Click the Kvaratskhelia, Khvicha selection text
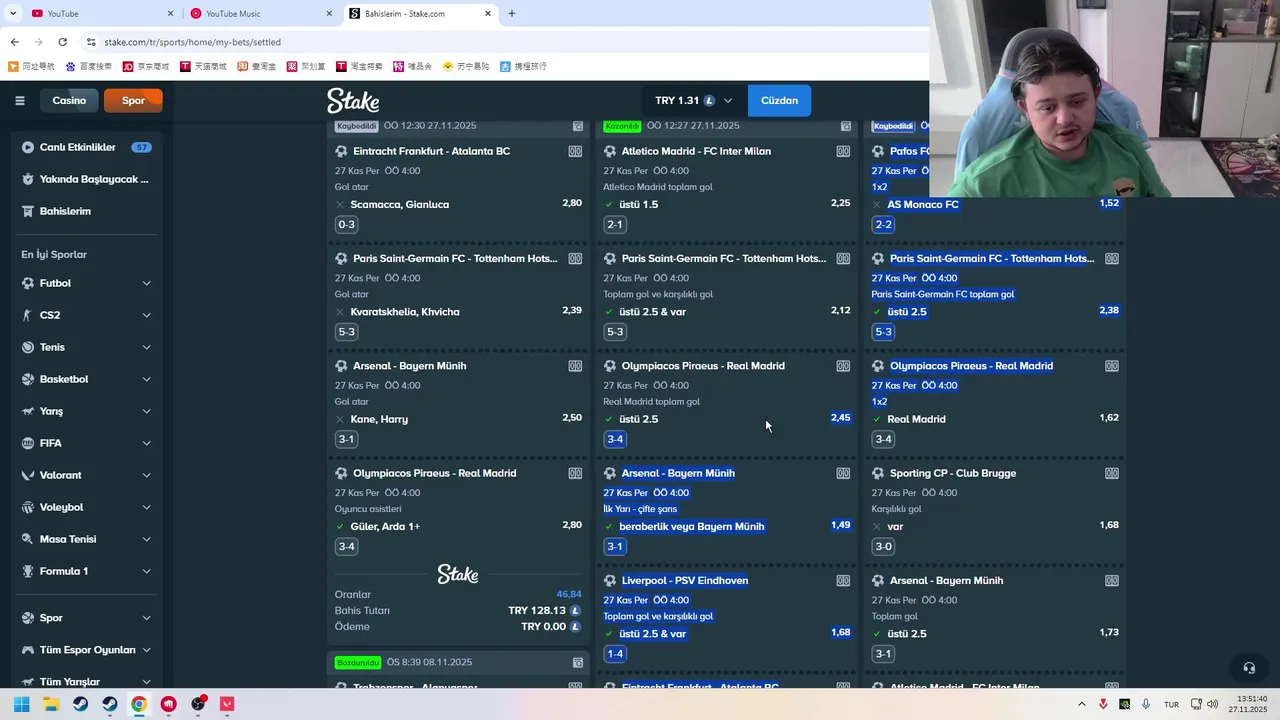Image resolution: width=1280 pixels, height=720 pixels. pyautogui.click(x=405, y=312)
